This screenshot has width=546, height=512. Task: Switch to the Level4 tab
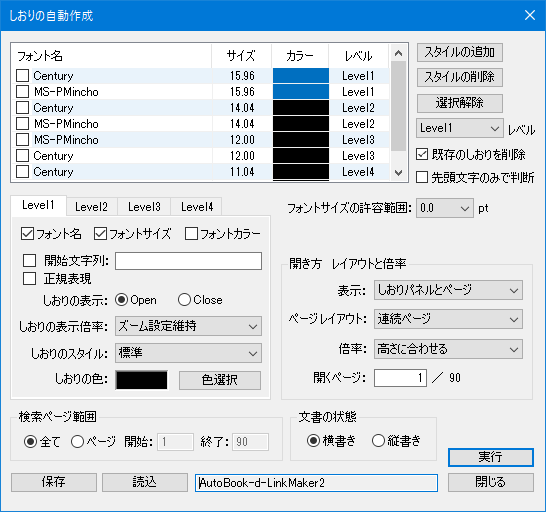tap(197, 207)
